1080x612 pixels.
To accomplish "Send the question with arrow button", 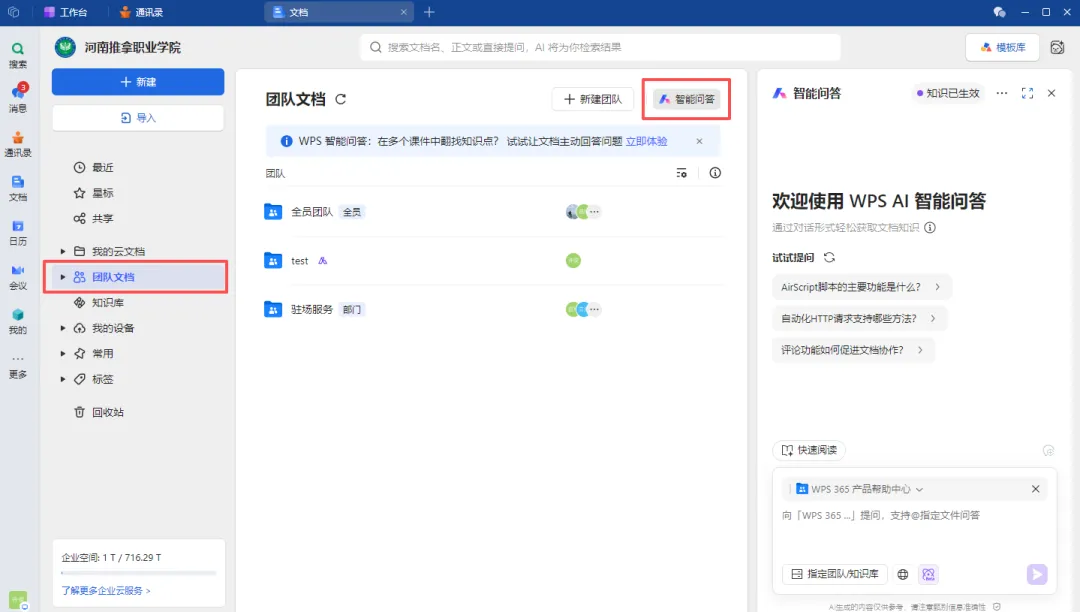I will [x=1037, y=574].
